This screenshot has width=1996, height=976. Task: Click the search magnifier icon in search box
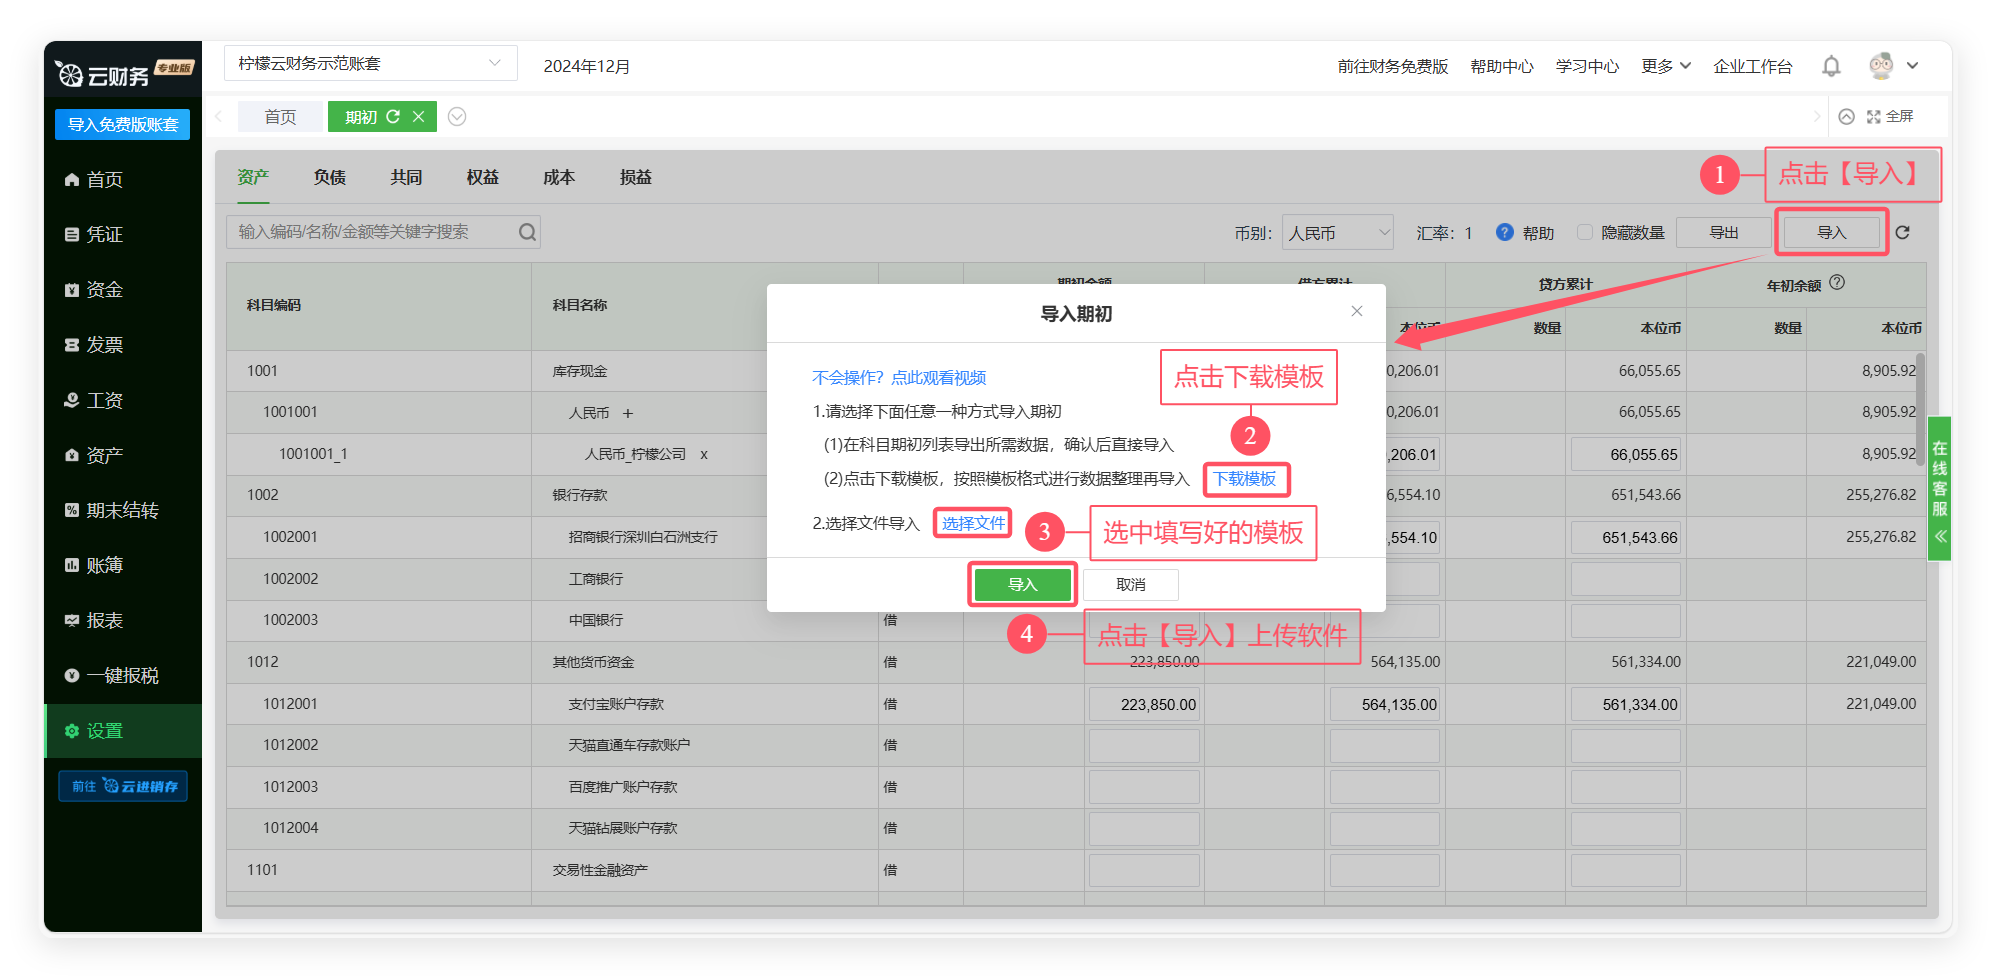coord(527,232)
